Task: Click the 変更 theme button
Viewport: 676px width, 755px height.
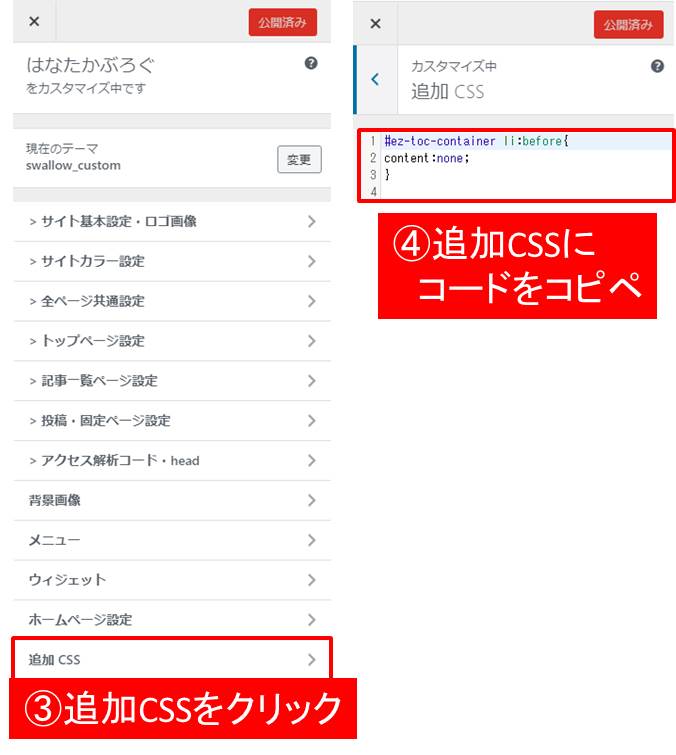Action: pos(299,159)
